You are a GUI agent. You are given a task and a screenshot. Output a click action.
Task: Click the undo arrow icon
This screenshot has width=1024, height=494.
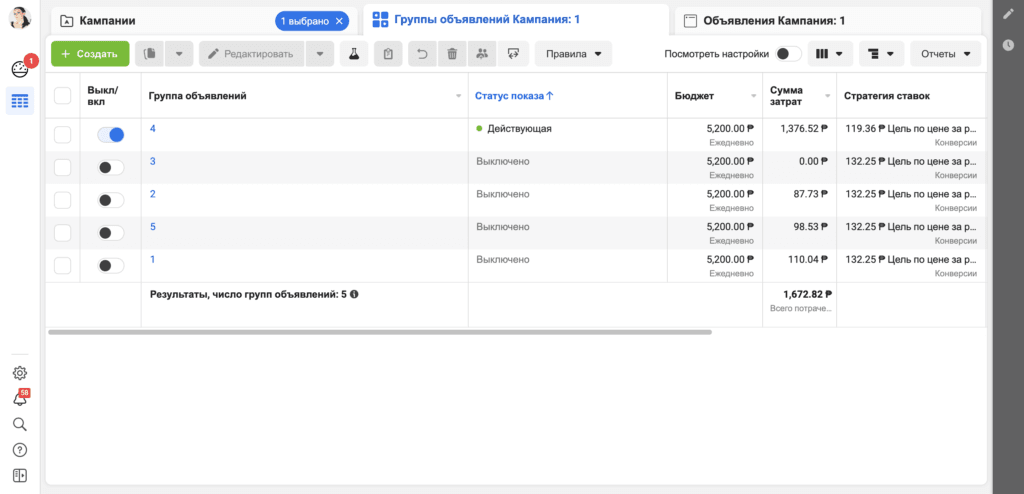(x=421, y=54)
